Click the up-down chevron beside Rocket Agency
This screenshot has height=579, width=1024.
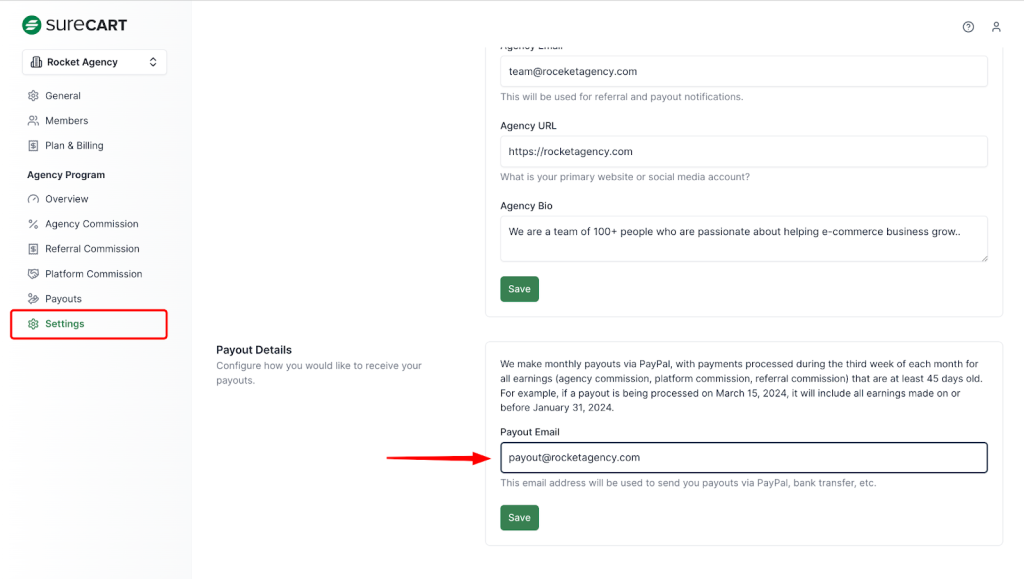[x=153, y=62]
